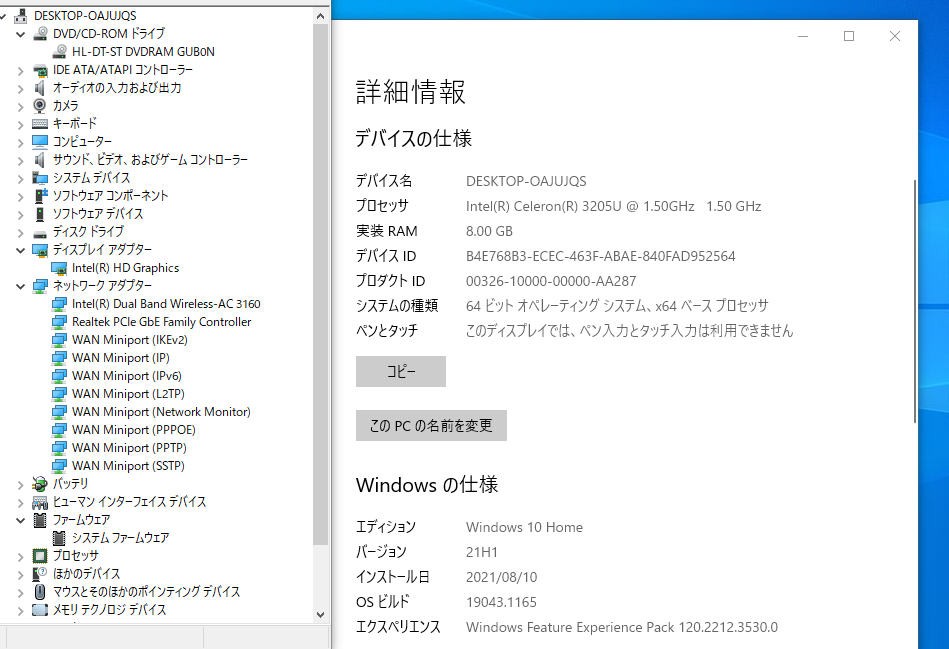
Task: Click the ディスプレイ アダプター category icon
Action: 40,249
